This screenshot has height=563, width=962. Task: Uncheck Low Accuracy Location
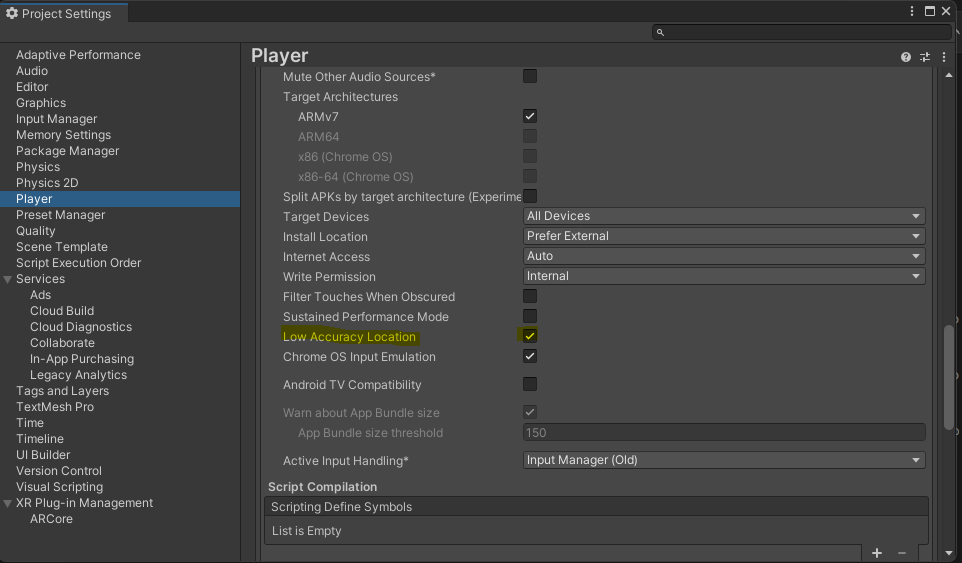pos(529,336)
